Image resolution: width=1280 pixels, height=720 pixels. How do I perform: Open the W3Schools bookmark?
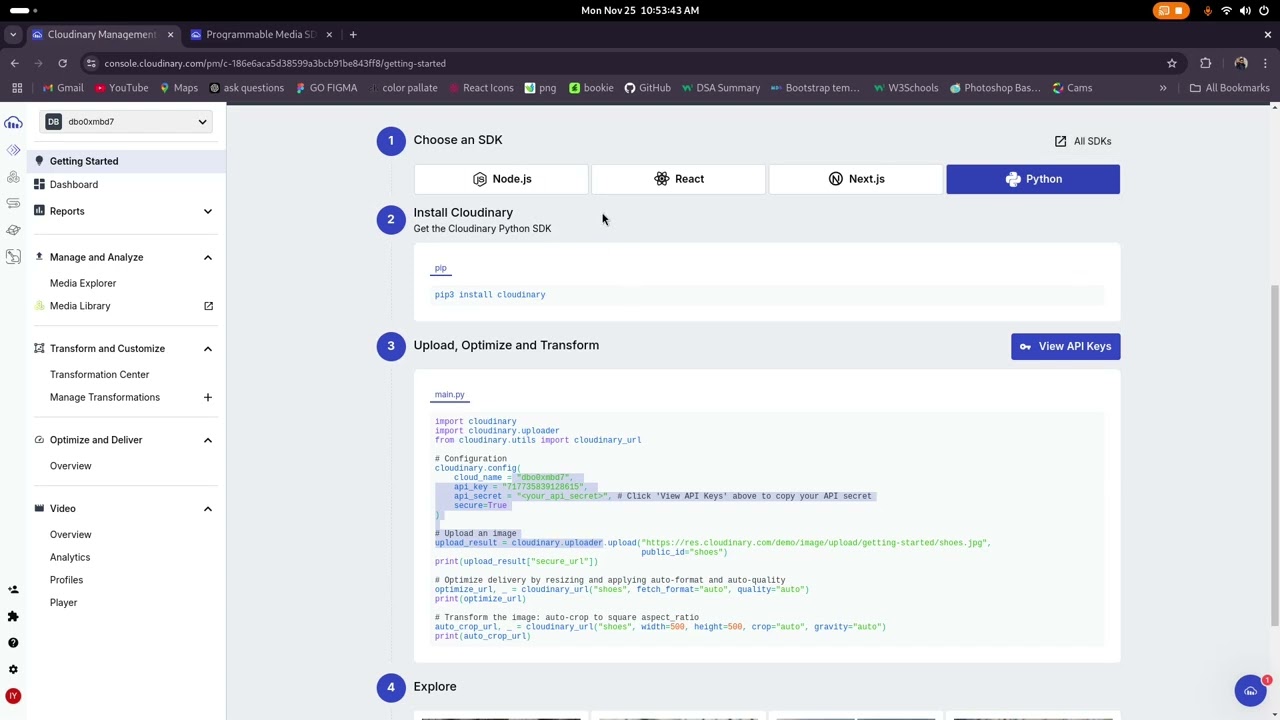tap(905, 88)
